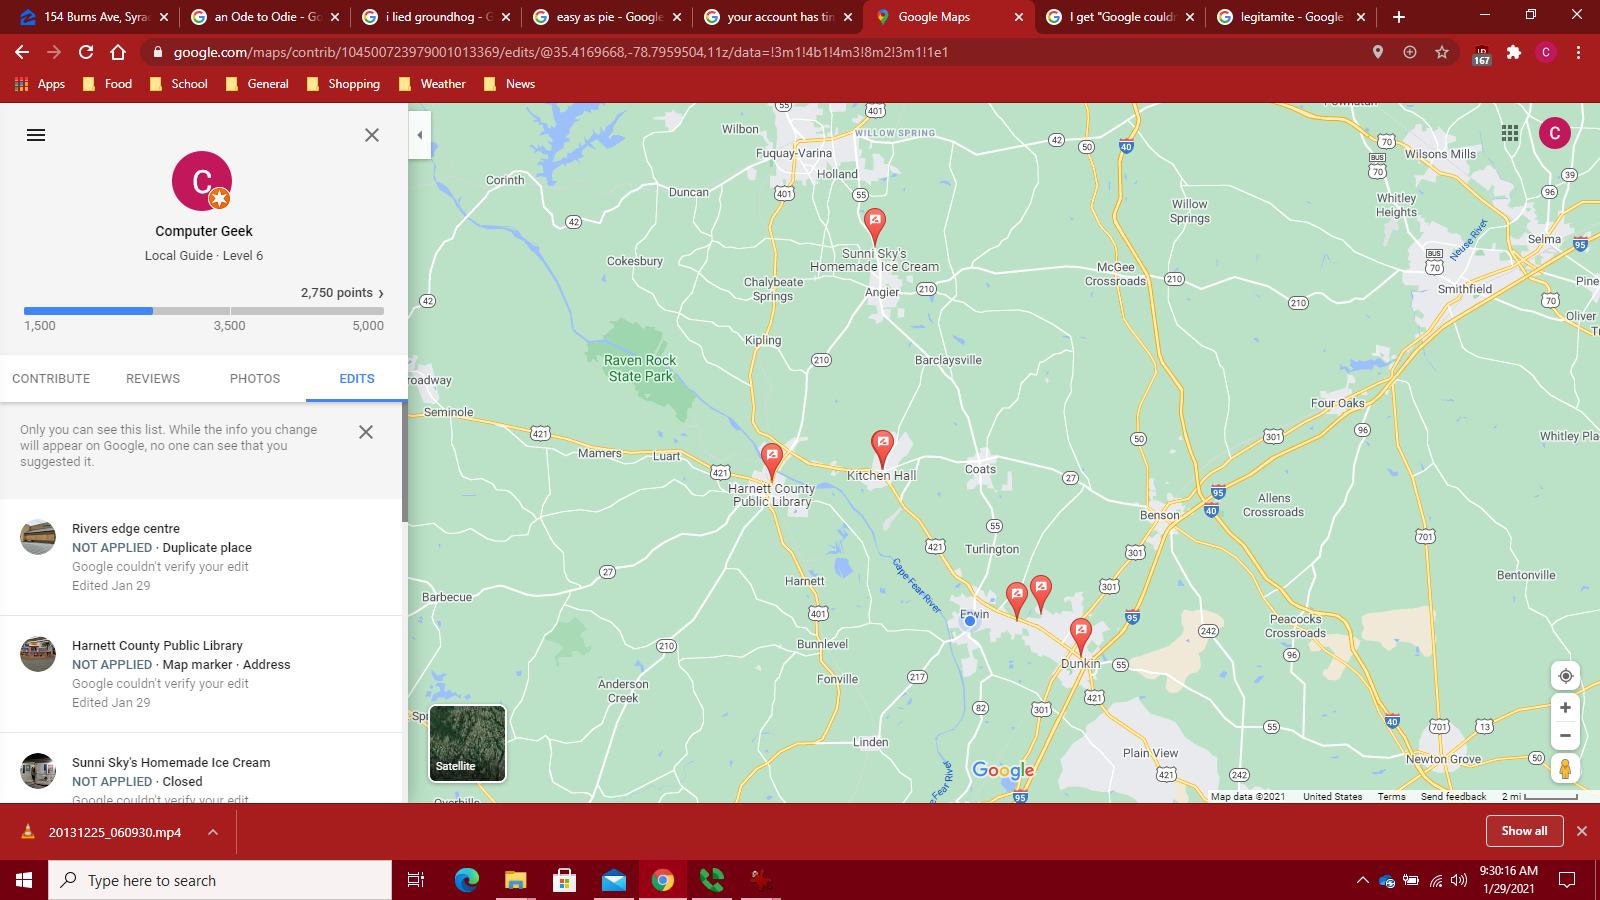Open the Food bookmarks folder
1600x900 pixels.
107,84
